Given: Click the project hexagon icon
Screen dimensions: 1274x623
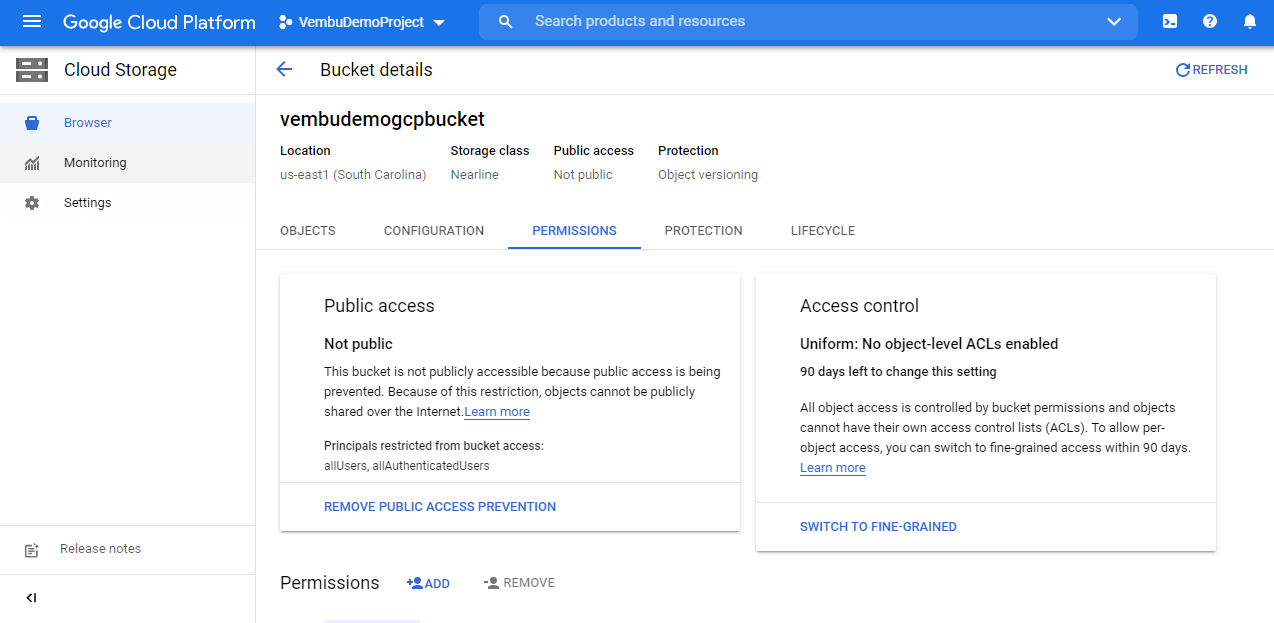Looking at the screenshot, I should 286,22.
